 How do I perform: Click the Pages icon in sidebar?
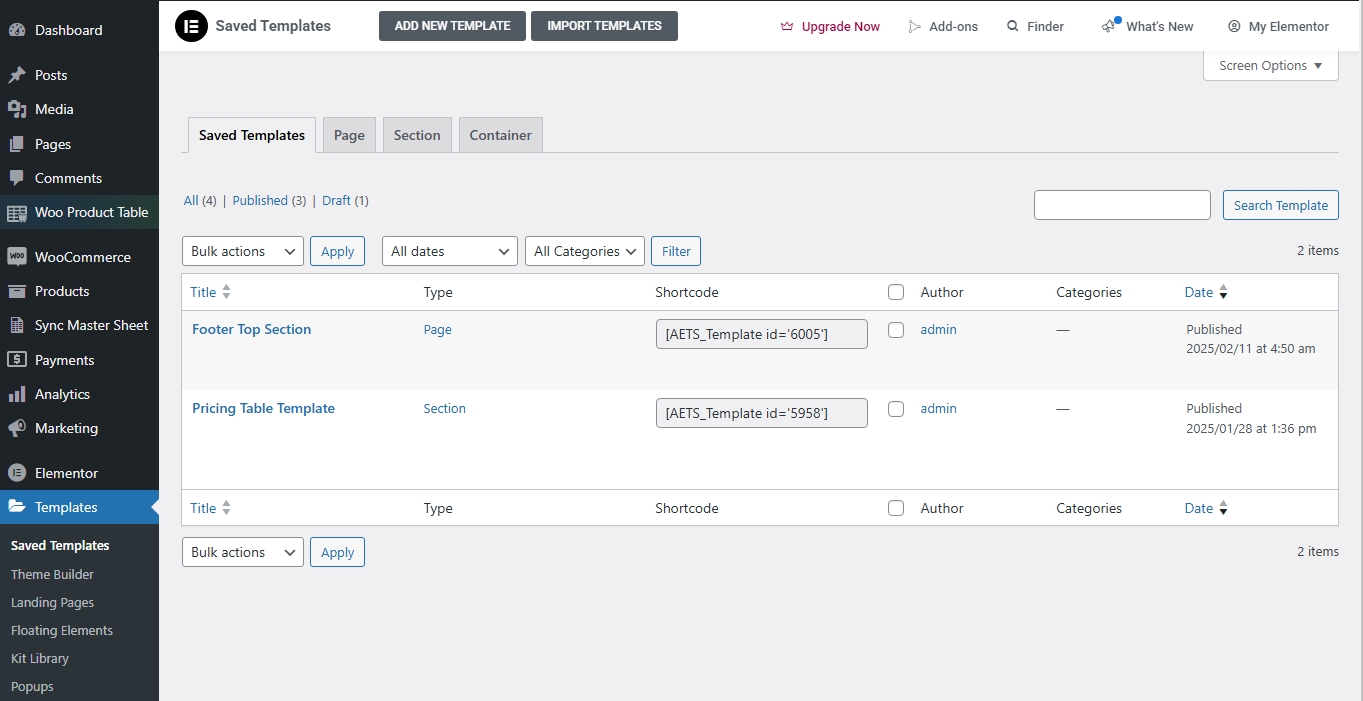(16, 144)
